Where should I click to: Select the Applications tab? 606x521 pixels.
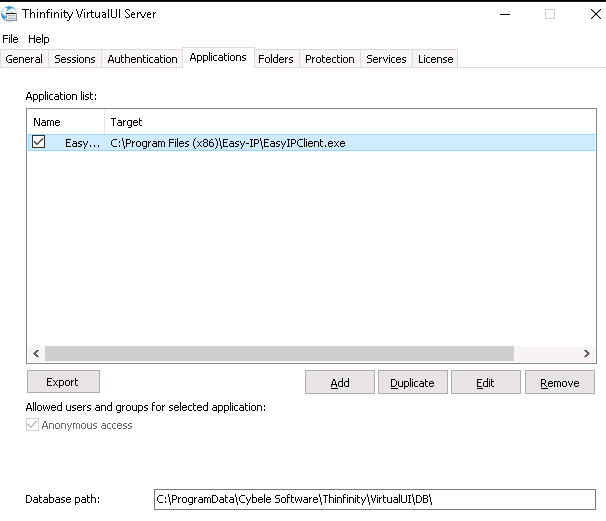coord(218,57)
